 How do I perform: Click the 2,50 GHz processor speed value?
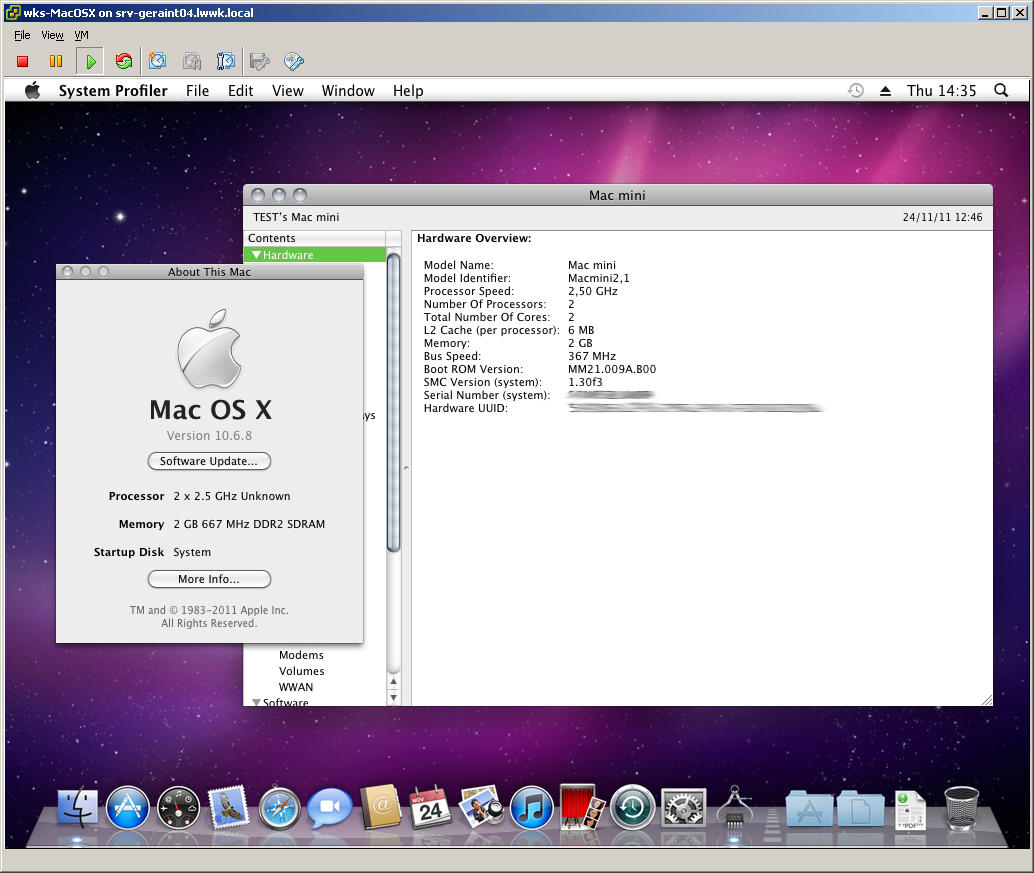pyautogui.click(x=593, y=291)
